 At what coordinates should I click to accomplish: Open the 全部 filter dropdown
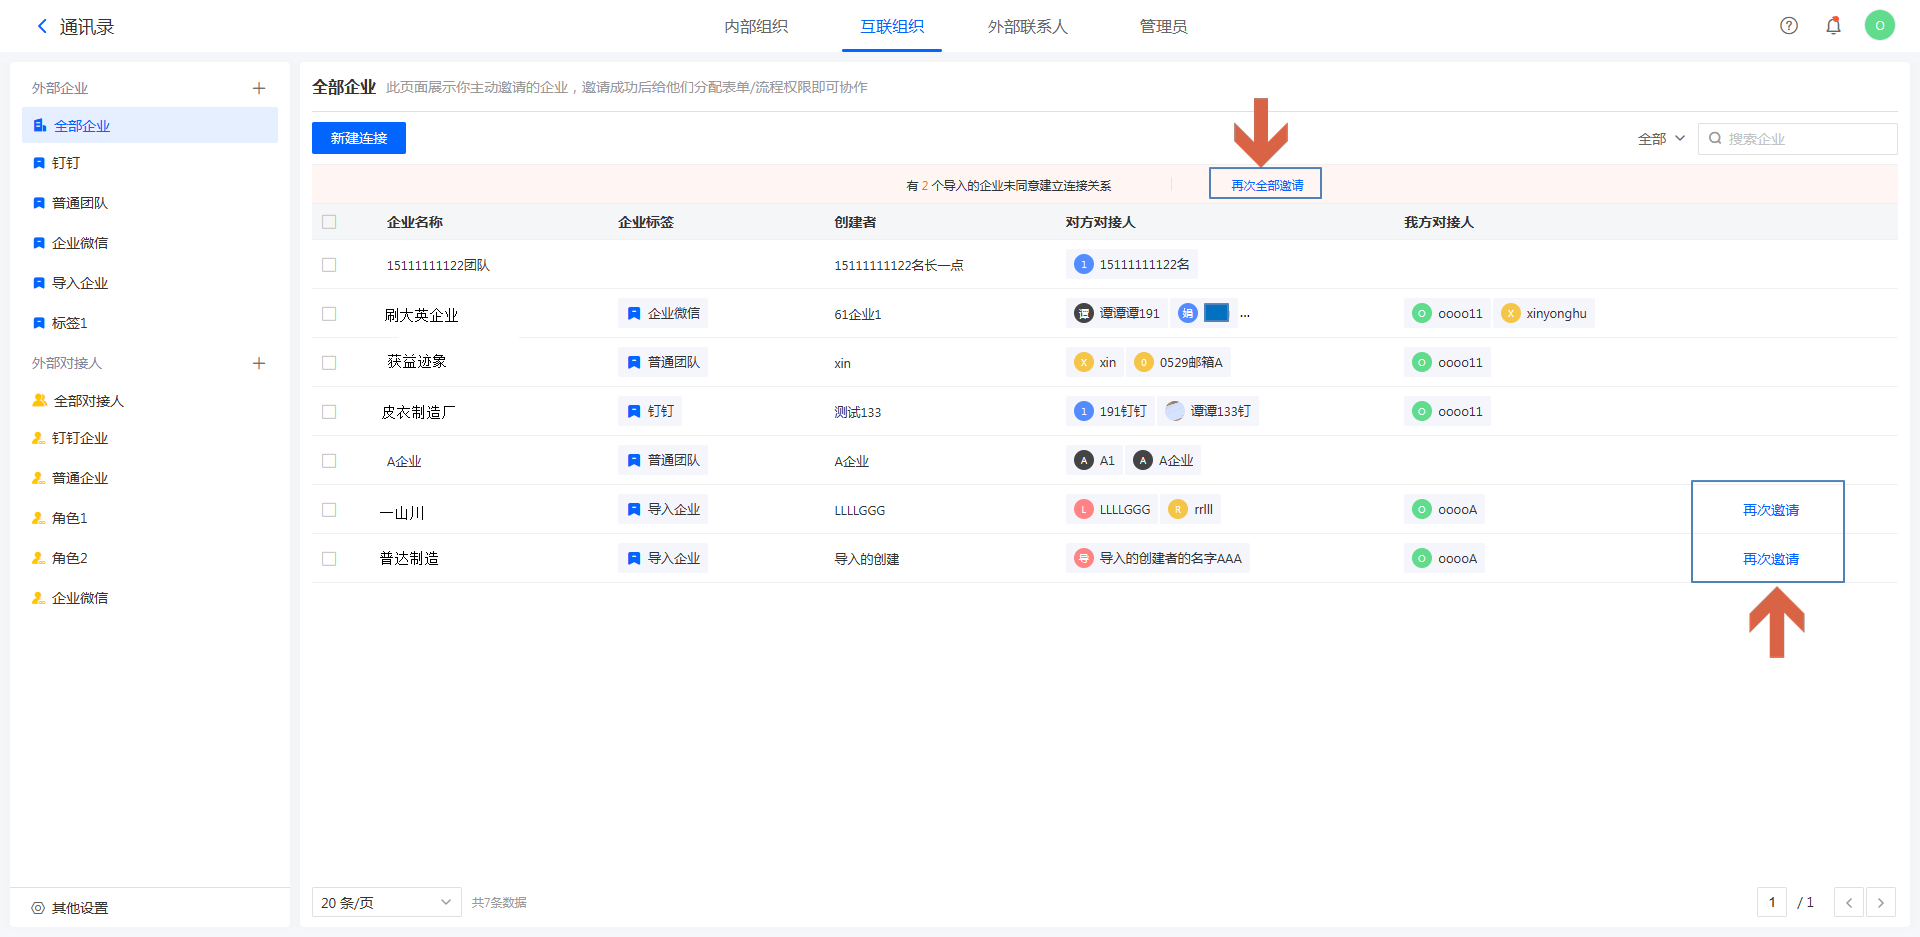pos(1661,139)
